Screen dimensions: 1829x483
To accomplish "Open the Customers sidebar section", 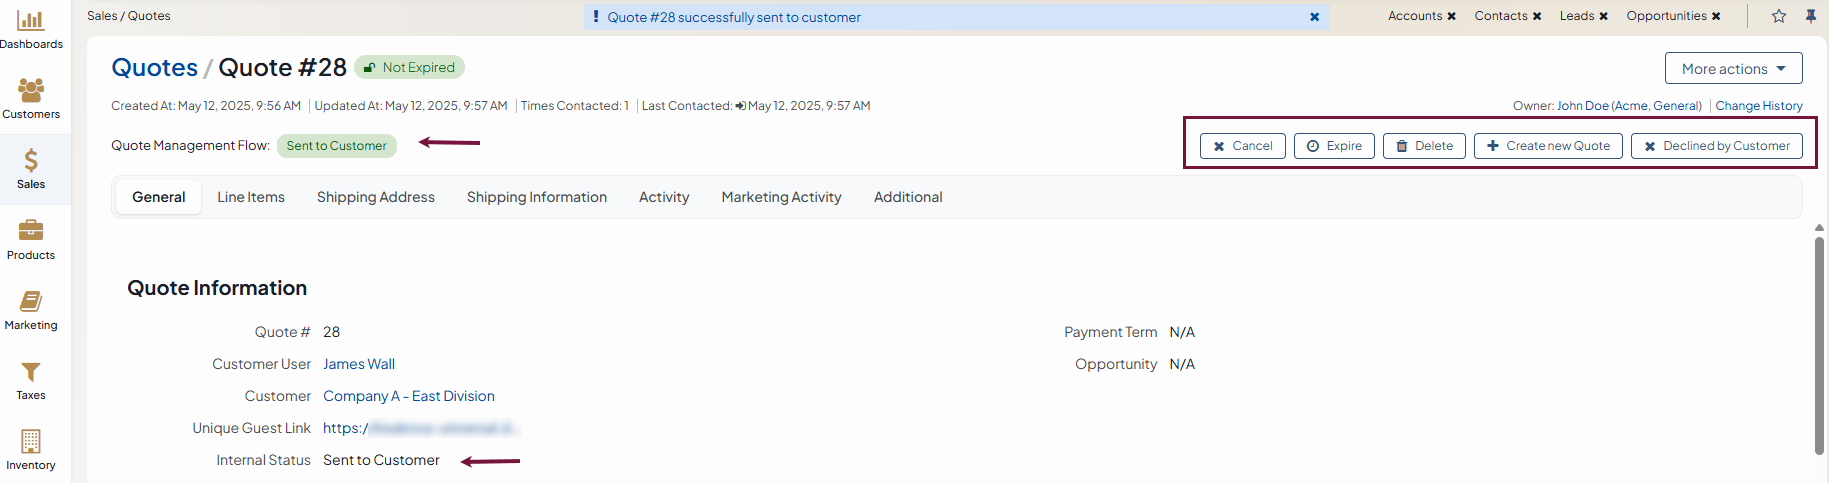I will click(x=31, y=91).
